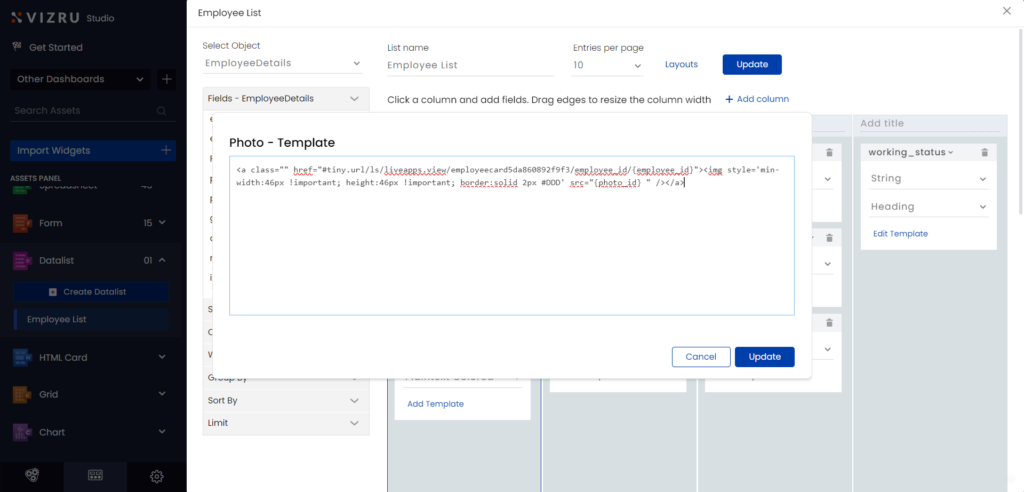This screenshot has width=1024, height=492.
Task: Close the Employee List dialog
Action: click(x=1006, y=11)
